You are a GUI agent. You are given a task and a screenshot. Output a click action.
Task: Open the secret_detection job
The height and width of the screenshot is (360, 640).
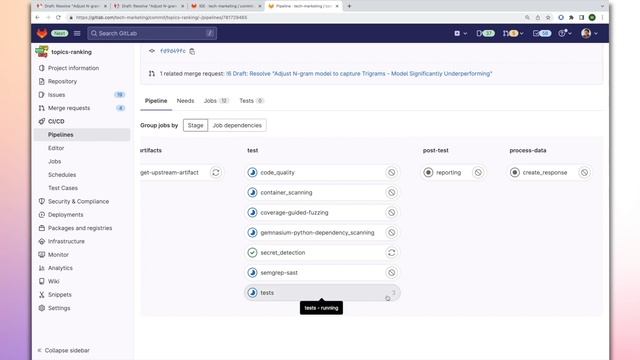[282, 253]
